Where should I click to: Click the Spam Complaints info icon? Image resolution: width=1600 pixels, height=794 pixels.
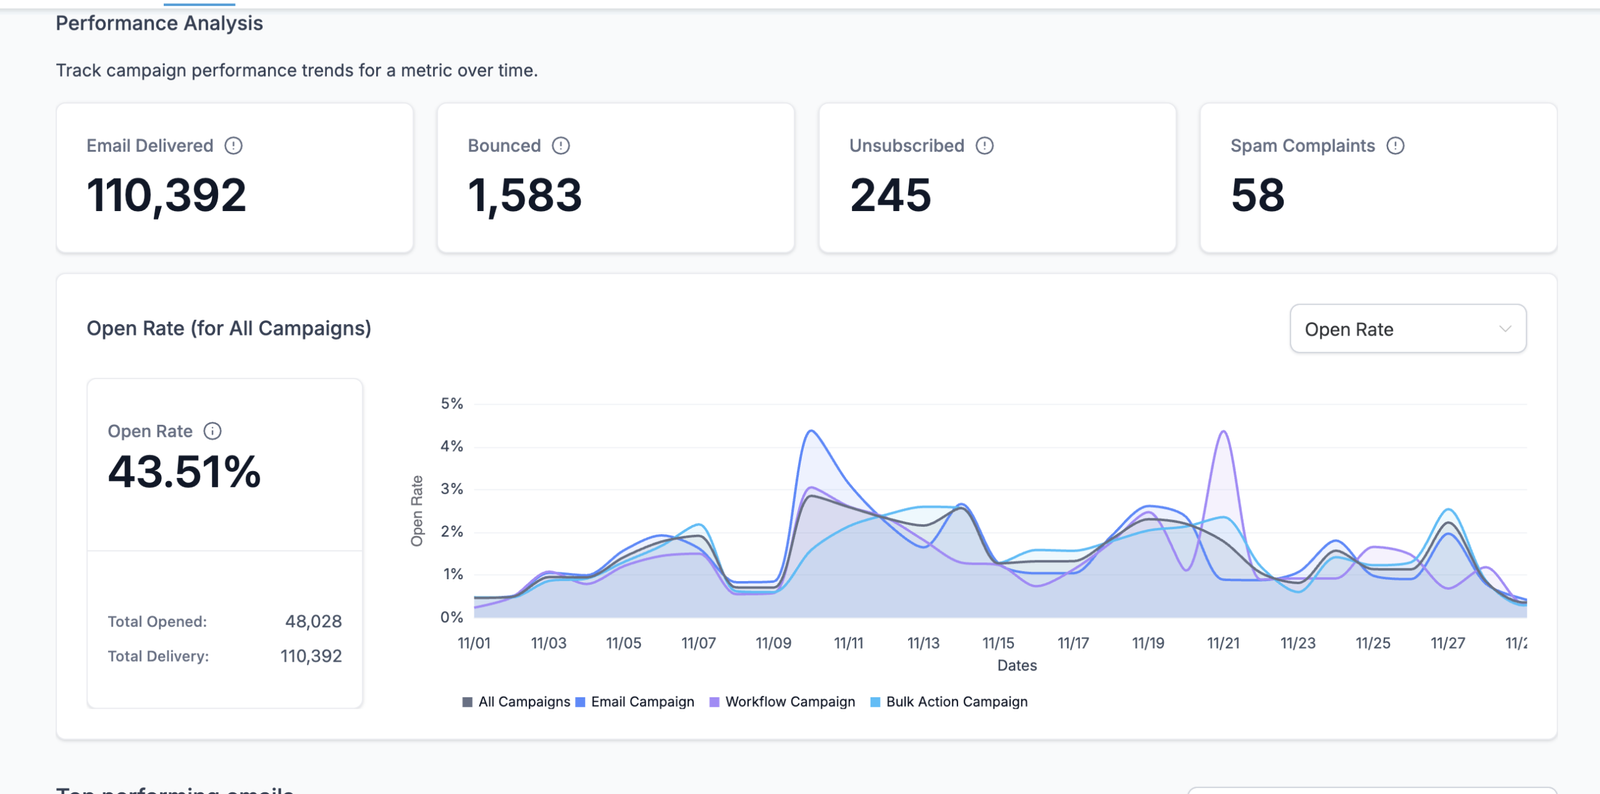(1395, 146)
